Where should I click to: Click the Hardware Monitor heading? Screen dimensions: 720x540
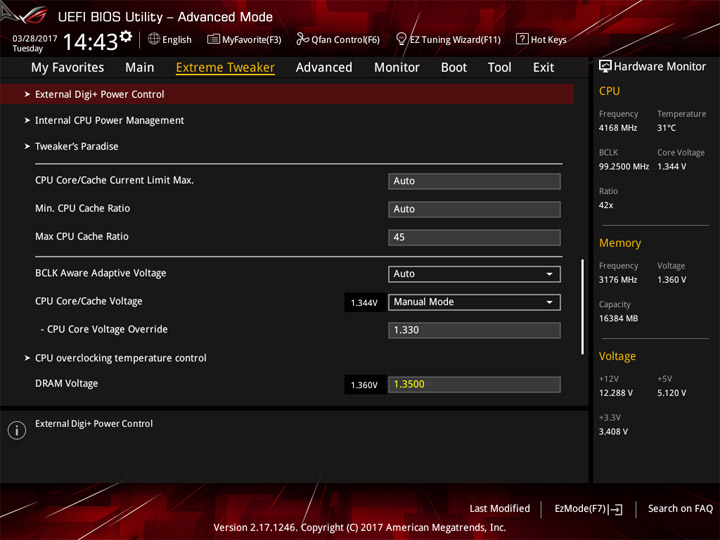point(660,67)
